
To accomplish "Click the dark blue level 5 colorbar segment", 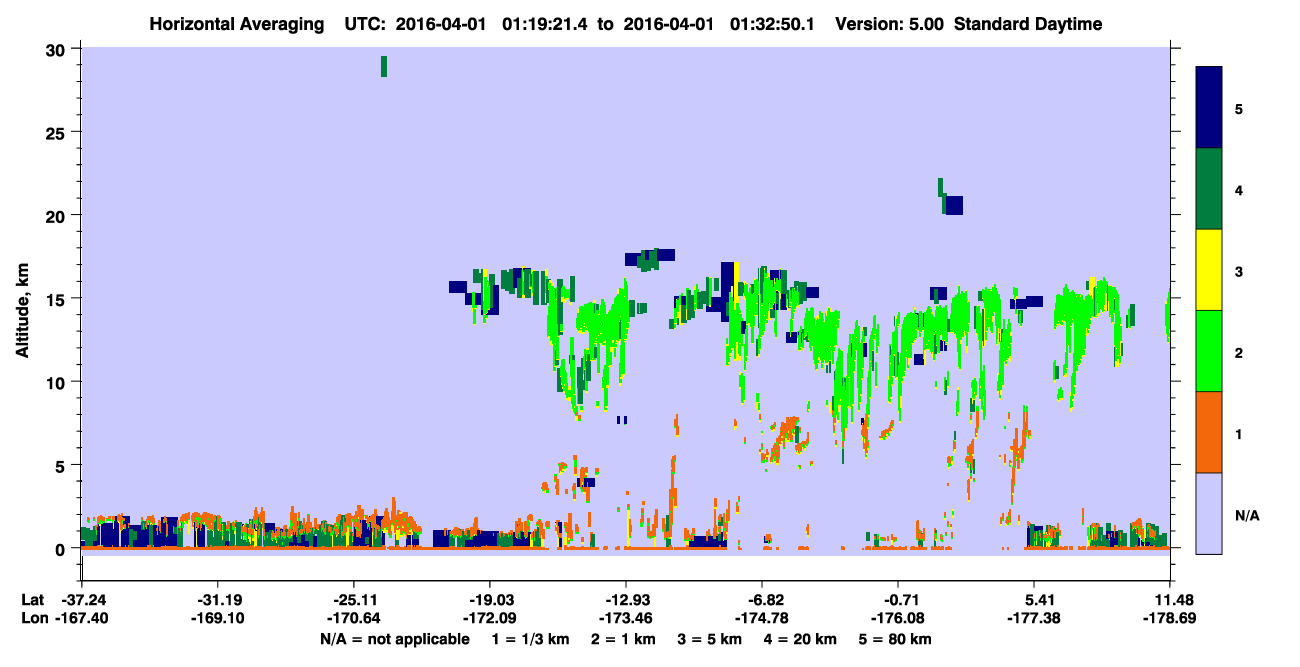I will point(1209,107).
